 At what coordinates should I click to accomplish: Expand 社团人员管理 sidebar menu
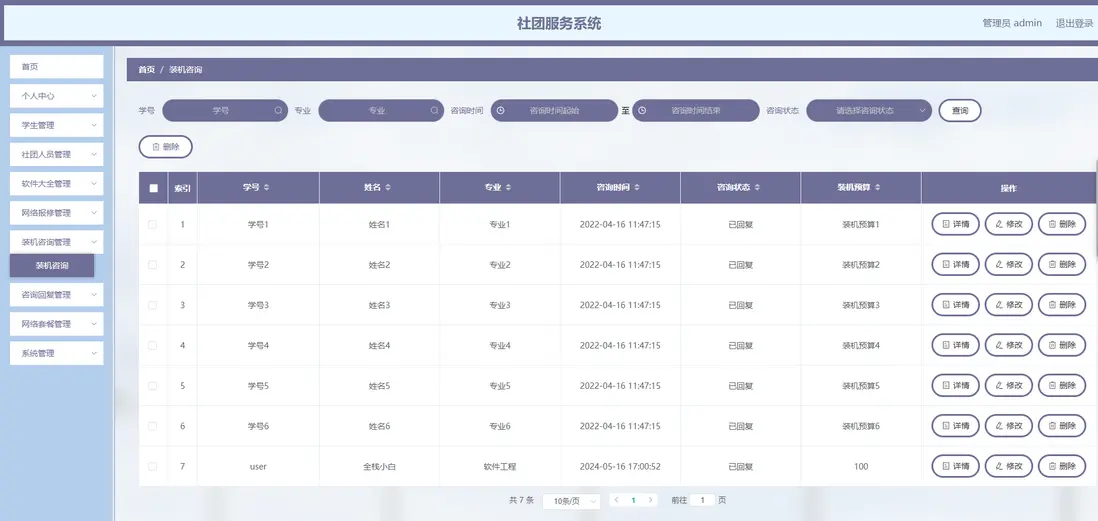57,155
